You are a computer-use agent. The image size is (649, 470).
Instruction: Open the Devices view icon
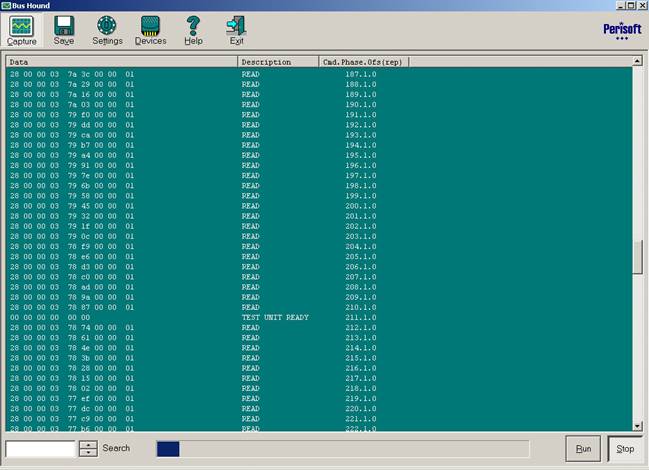click(x=150, y=31)
